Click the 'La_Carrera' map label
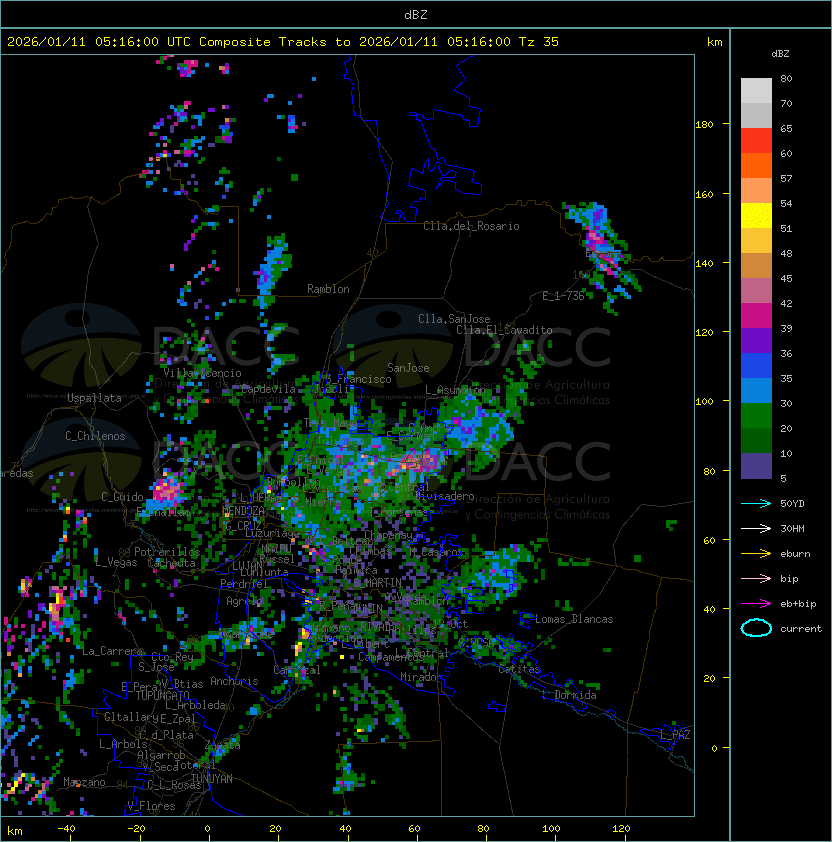832x842 pixels. point(113,651)
